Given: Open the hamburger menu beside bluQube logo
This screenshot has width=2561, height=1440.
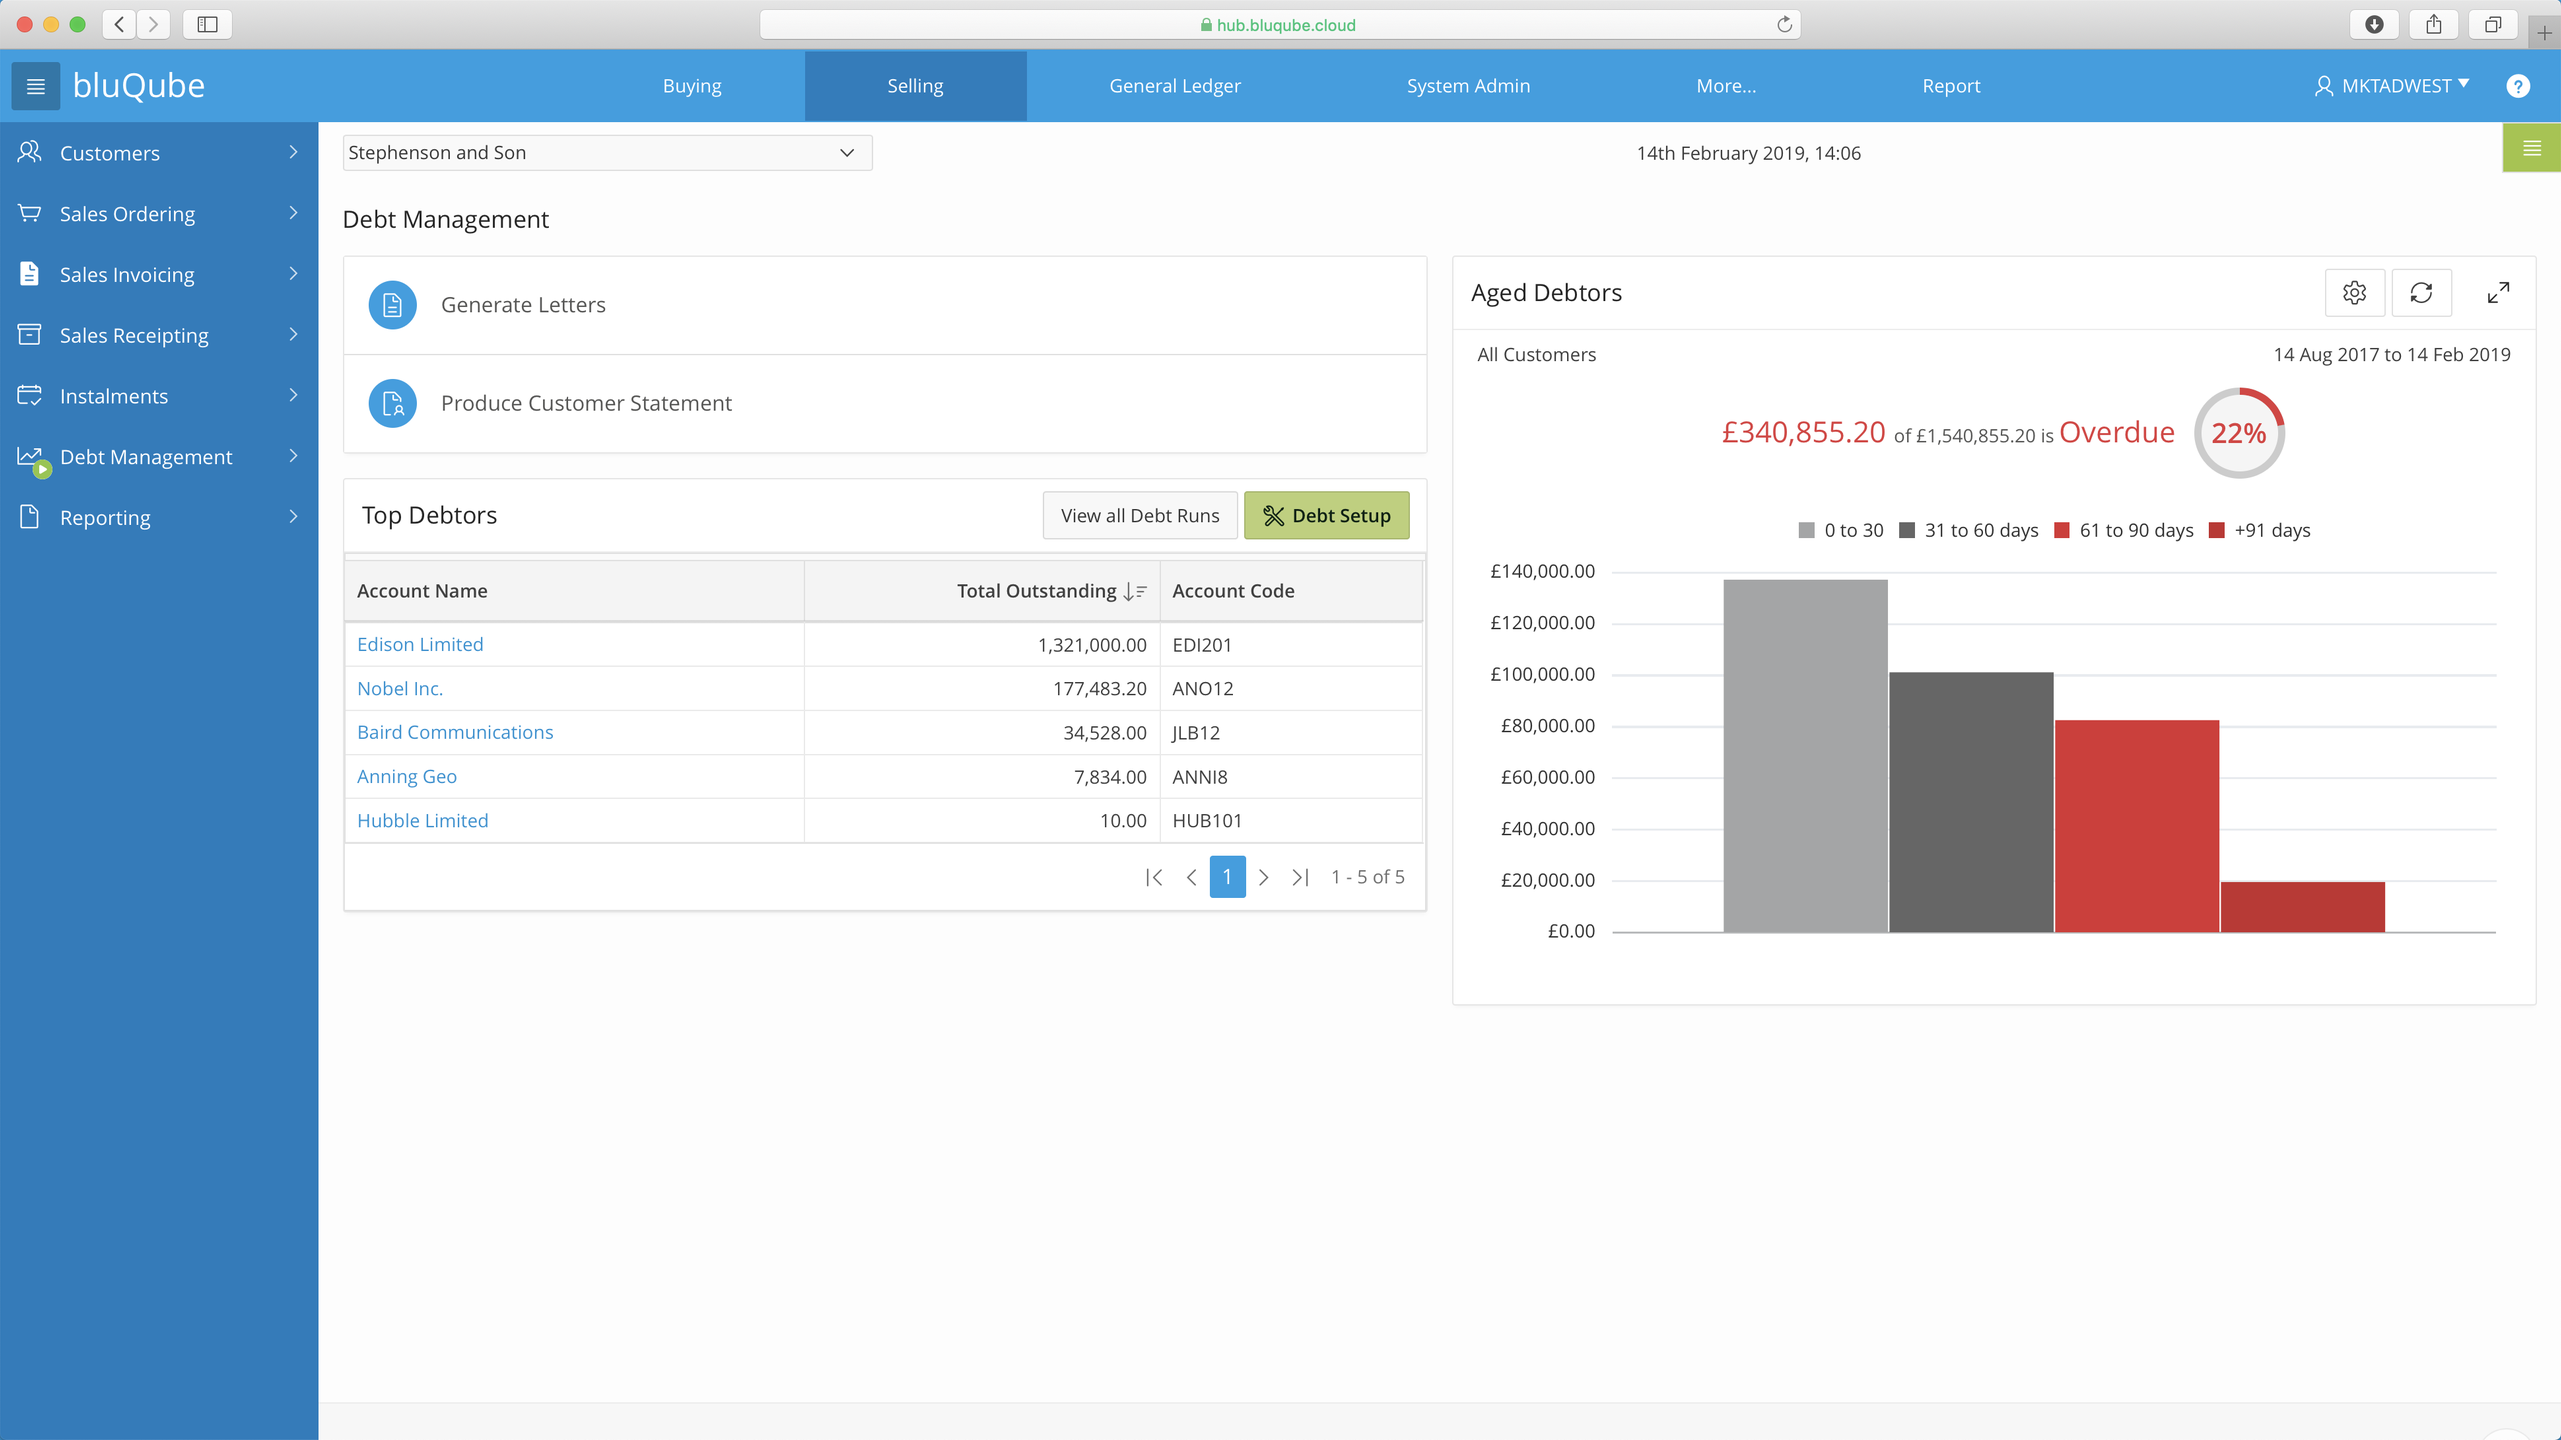Looking at the screenshot, I should [36, 86].
